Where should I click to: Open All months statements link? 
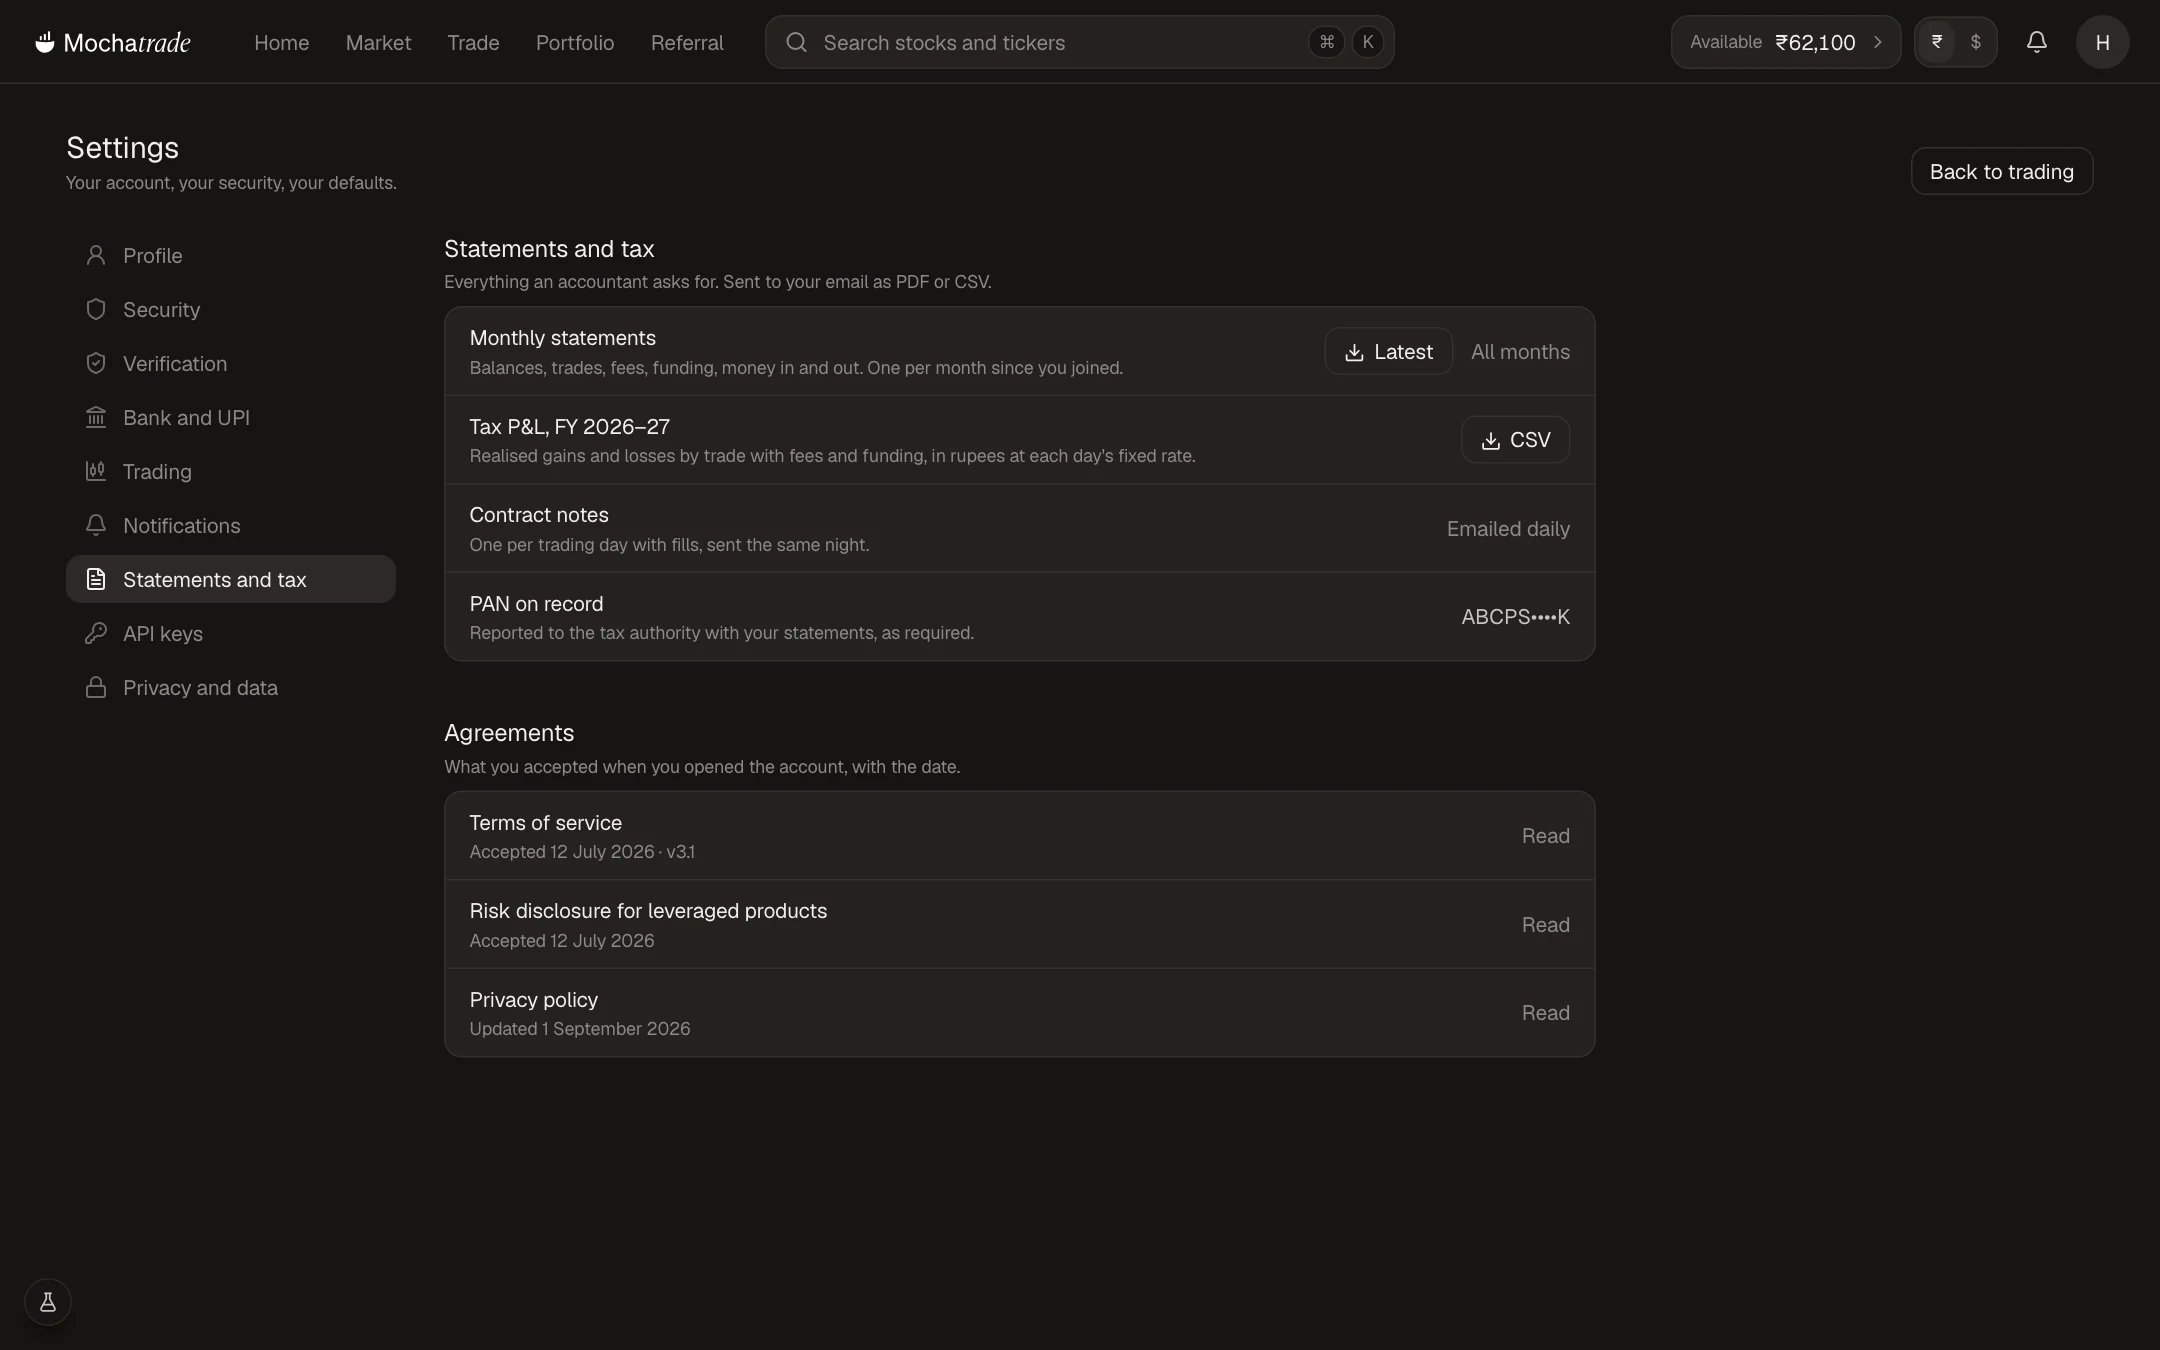click(1520, 352)
